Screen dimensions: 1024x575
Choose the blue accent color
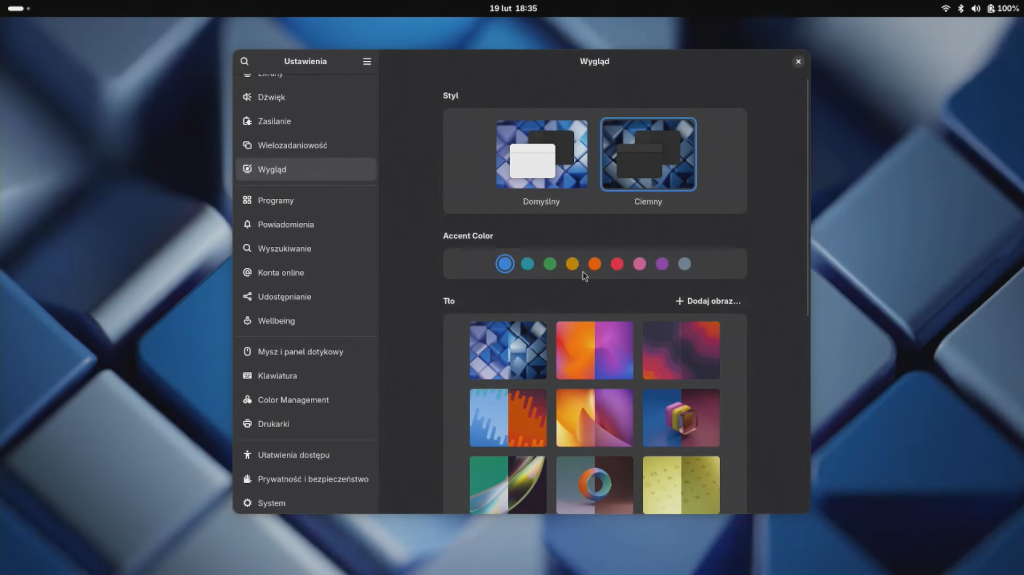click(x=505, y=264)
